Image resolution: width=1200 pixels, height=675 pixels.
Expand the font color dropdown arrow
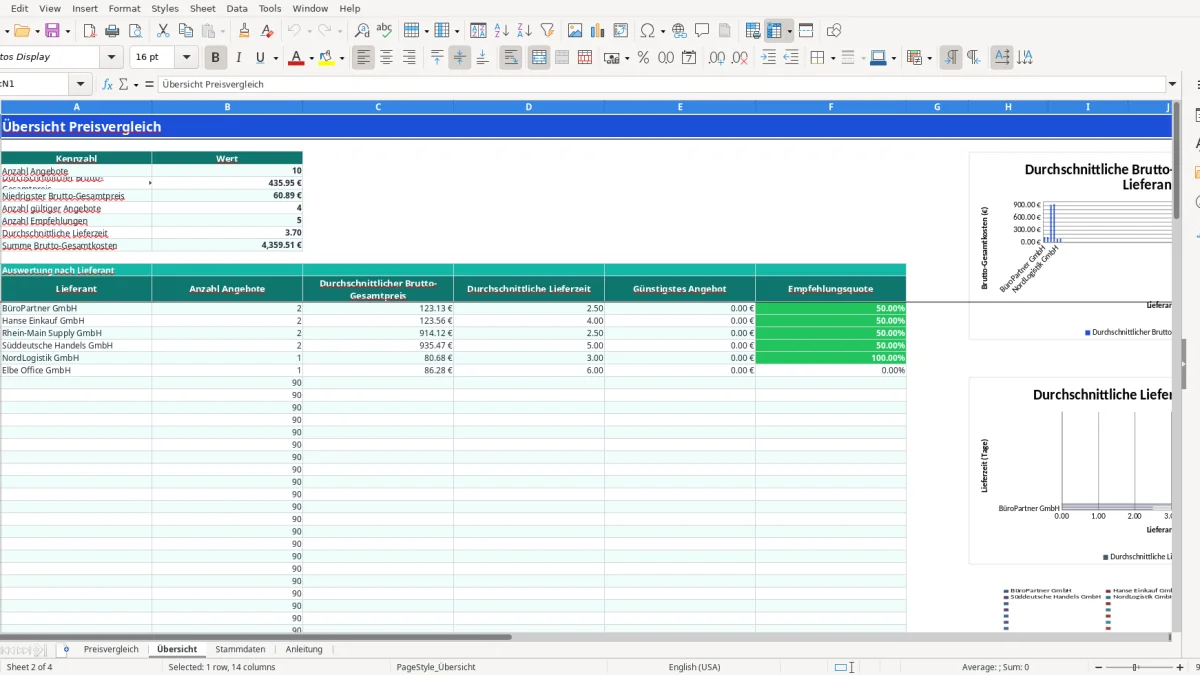311,58
